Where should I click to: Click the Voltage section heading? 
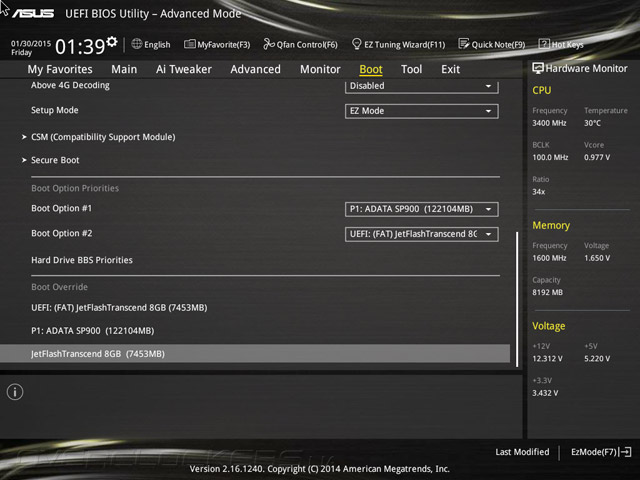point(549,326)
